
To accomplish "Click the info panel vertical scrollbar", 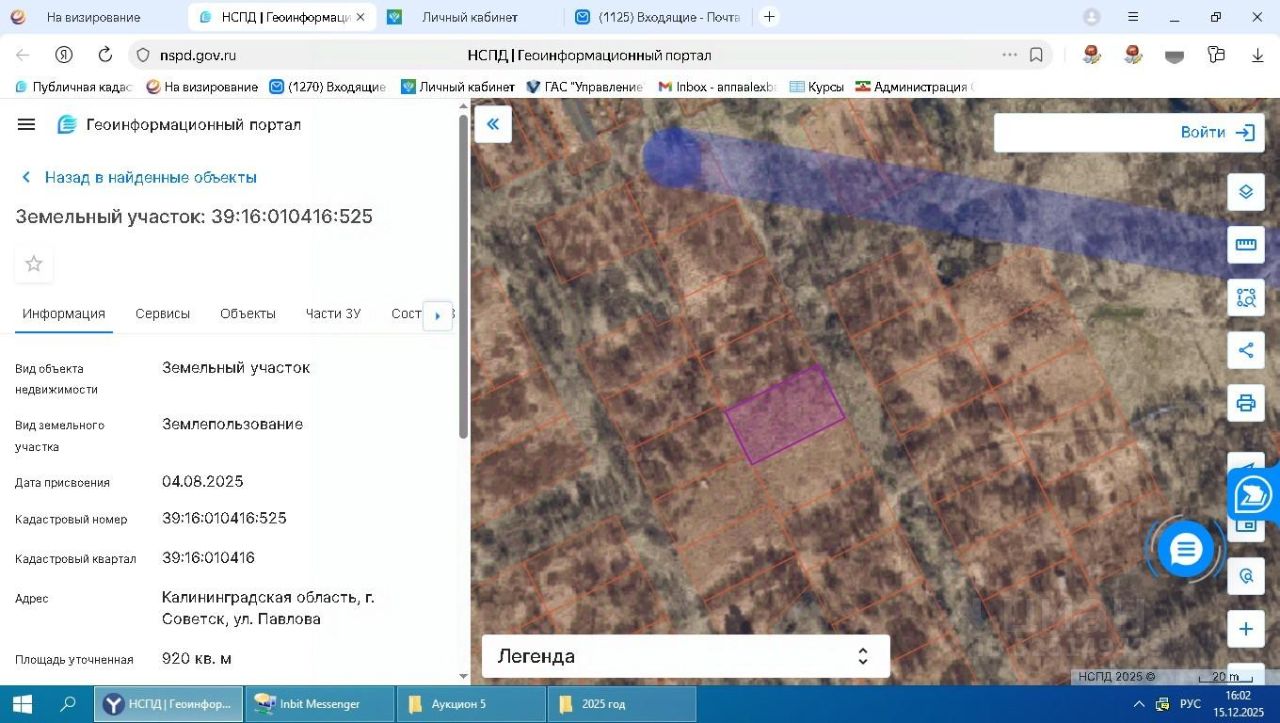I will pos(463,277).
